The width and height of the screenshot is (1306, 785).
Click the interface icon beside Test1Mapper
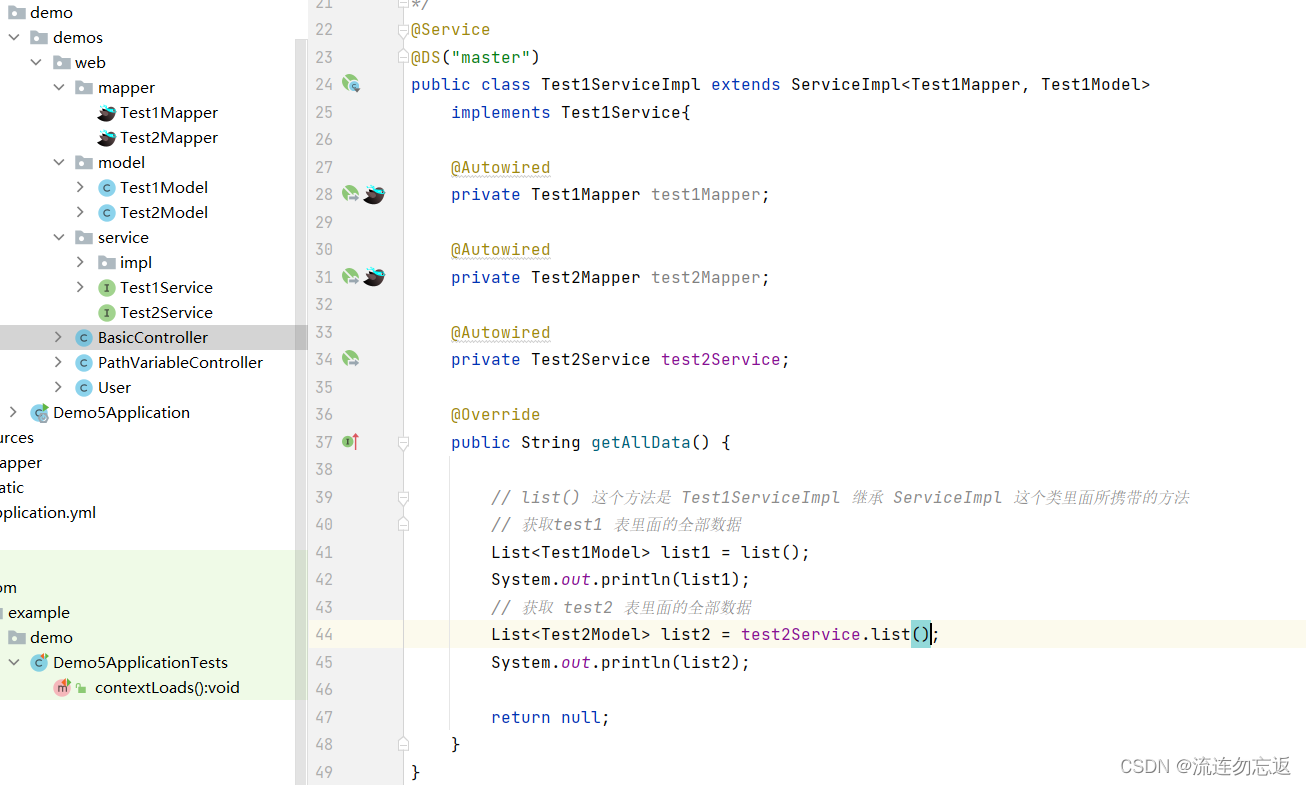pos(106,112)
